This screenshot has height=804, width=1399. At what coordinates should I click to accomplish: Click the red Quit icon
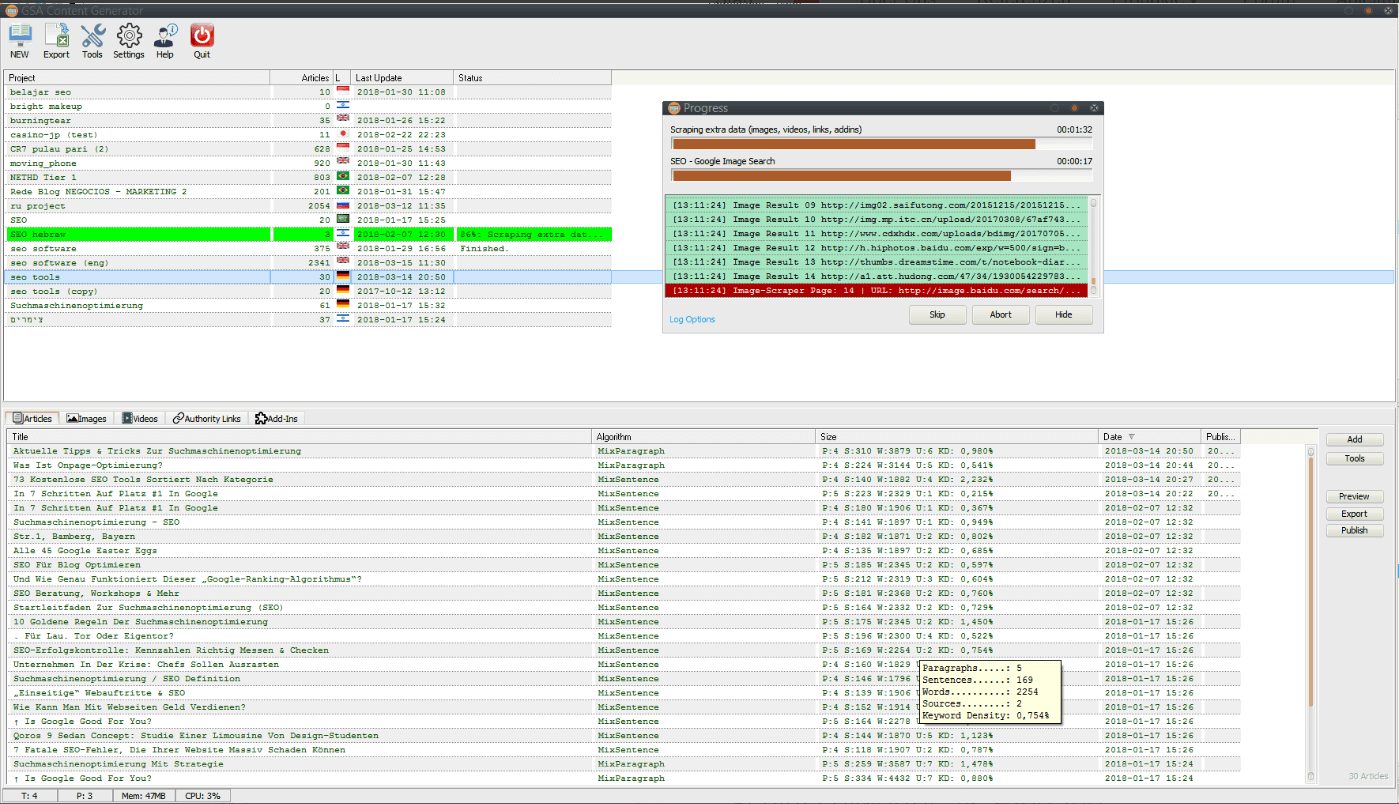click(202, 41)
